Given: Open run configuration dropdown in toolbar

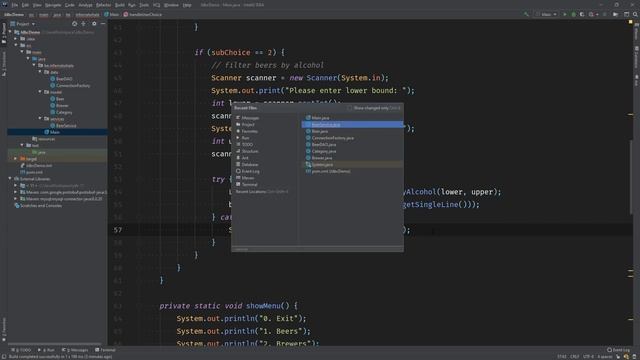Looking at the screenshot, I should tap(547, 15).
